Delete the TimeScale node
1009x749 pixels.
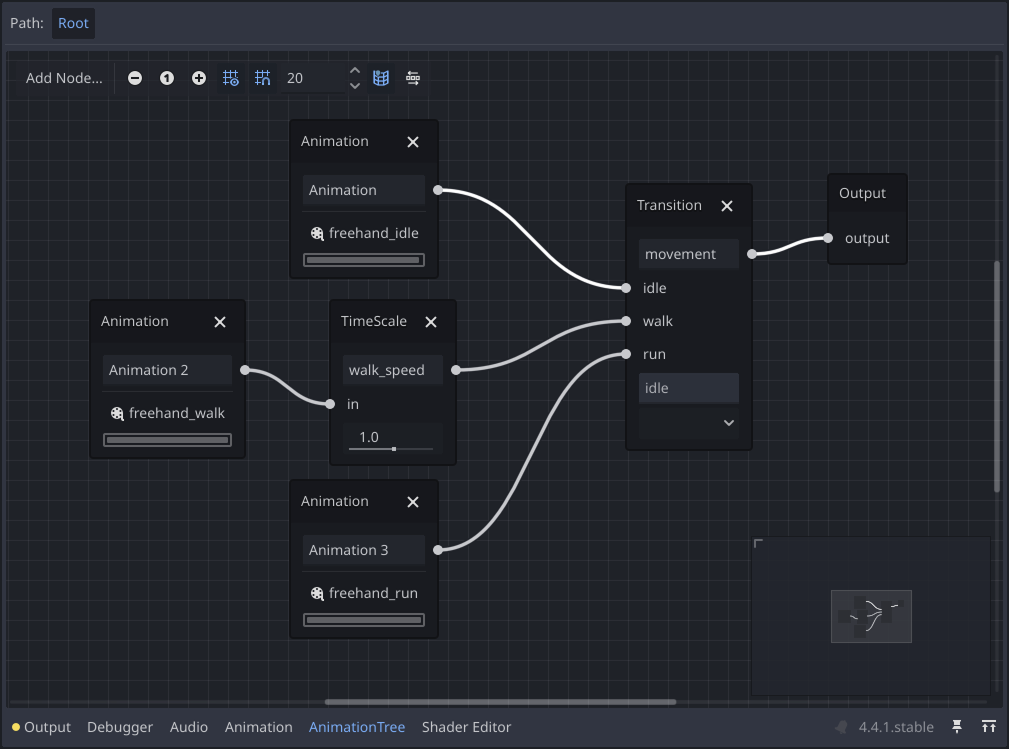point(431,322)
